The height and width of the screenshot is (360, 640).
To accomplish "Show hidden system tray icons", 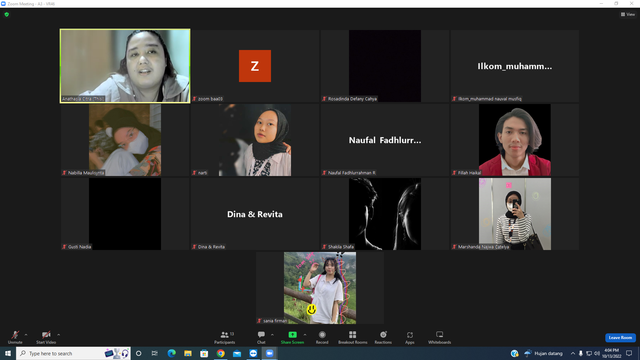I will [573, 353].
